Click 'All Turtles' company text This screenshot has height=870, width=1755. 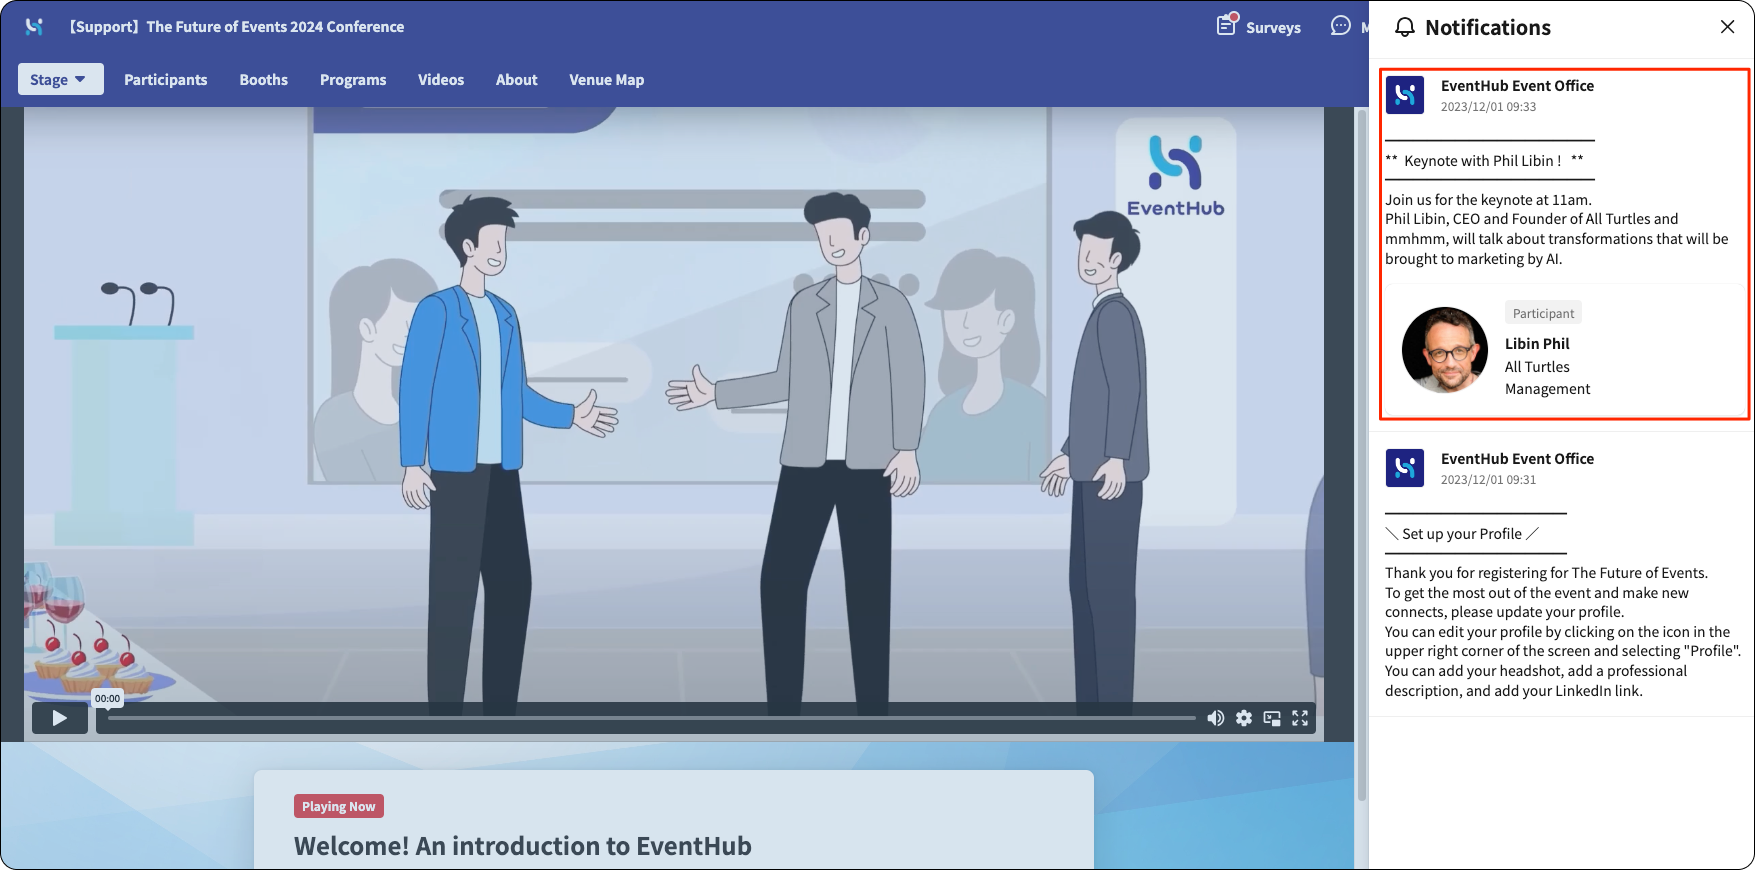click(1537, 367)
